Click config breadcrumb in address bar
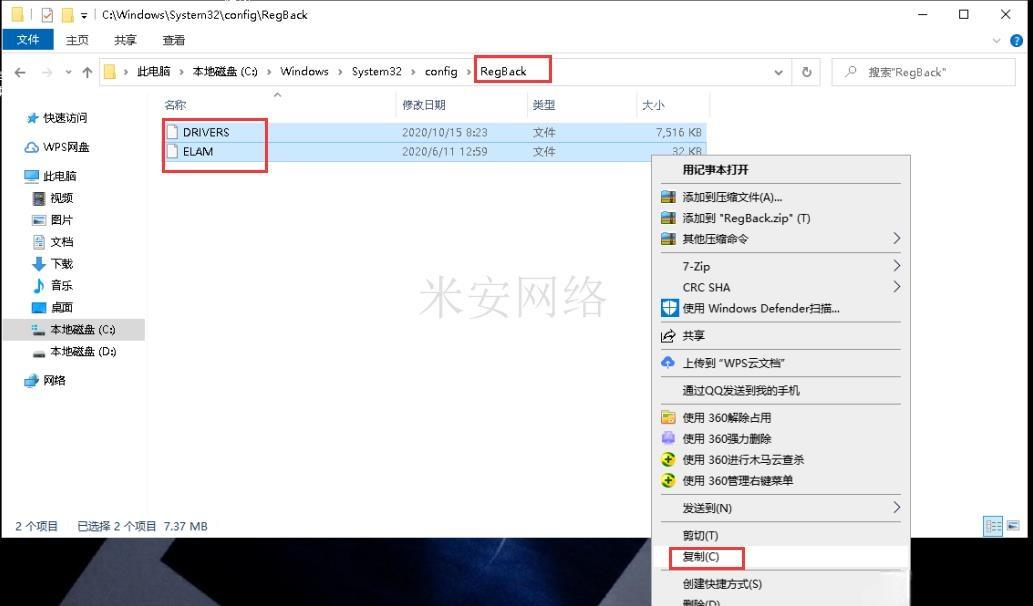This screenshot has height=606, width=1033. (x=441, y=71)
